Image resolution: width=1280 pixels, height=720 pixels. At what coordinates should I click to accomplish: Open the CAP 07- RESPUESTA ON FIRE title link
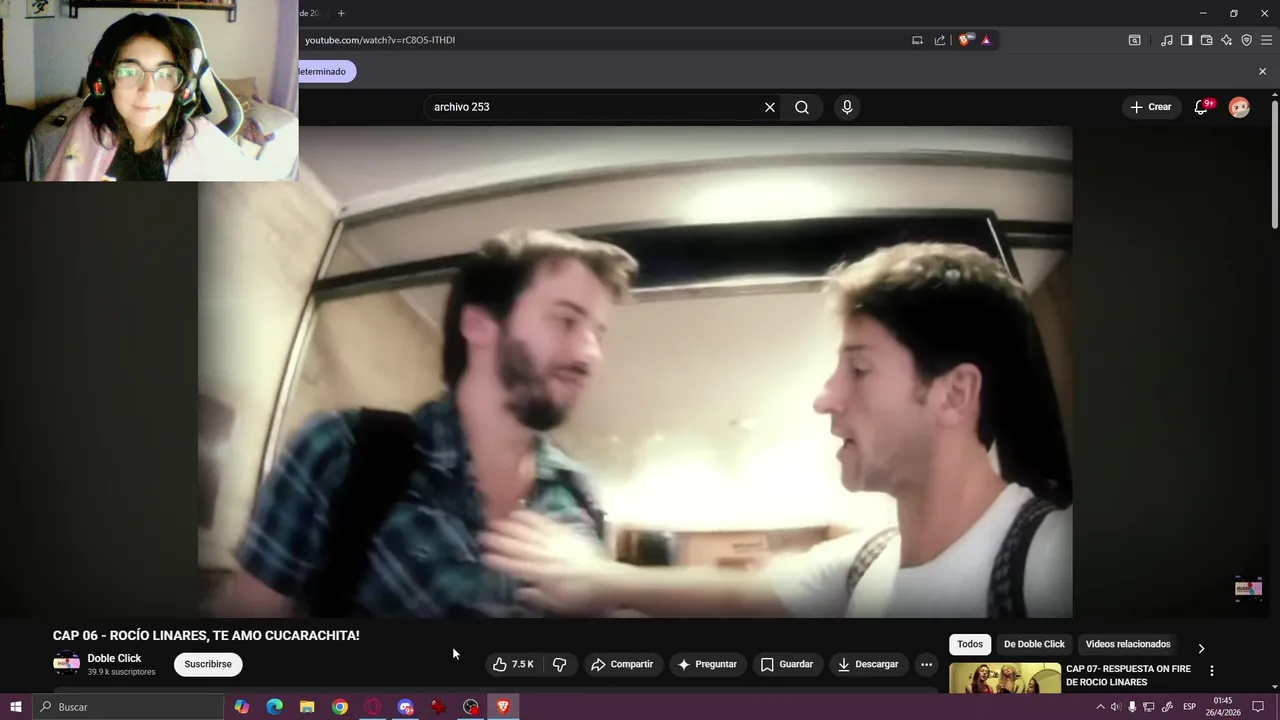coord(1128,675)
